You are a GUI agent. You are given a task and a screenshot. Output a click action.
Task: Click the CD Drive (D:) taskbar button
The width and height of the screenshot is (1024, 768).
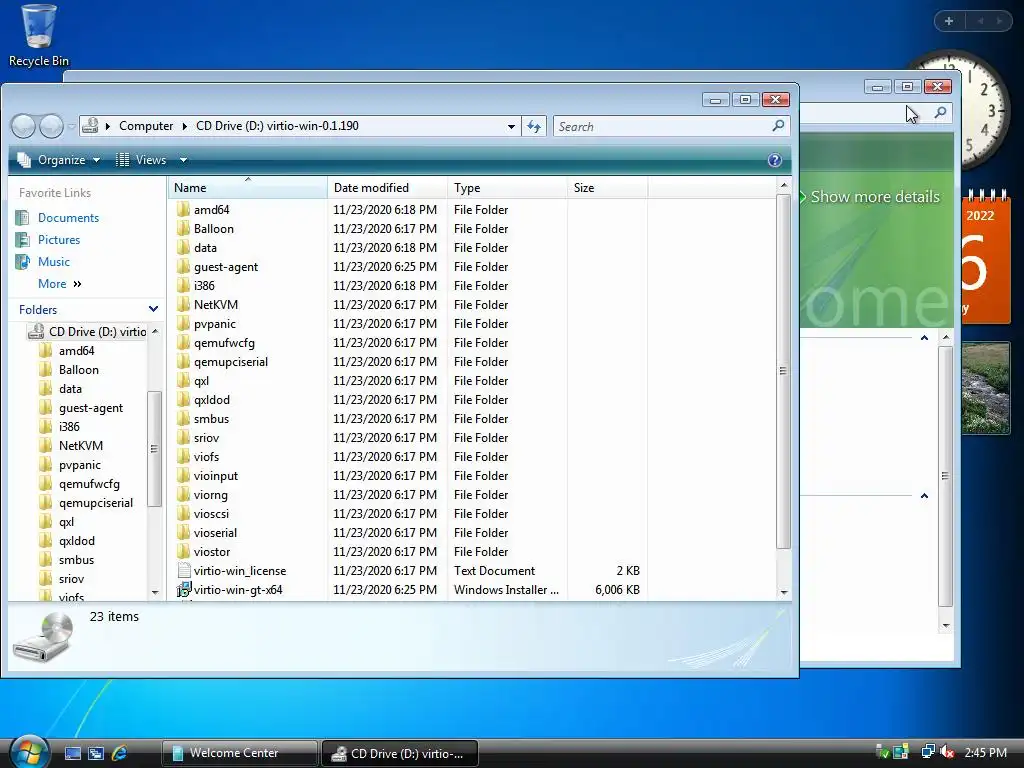(400, 753)
